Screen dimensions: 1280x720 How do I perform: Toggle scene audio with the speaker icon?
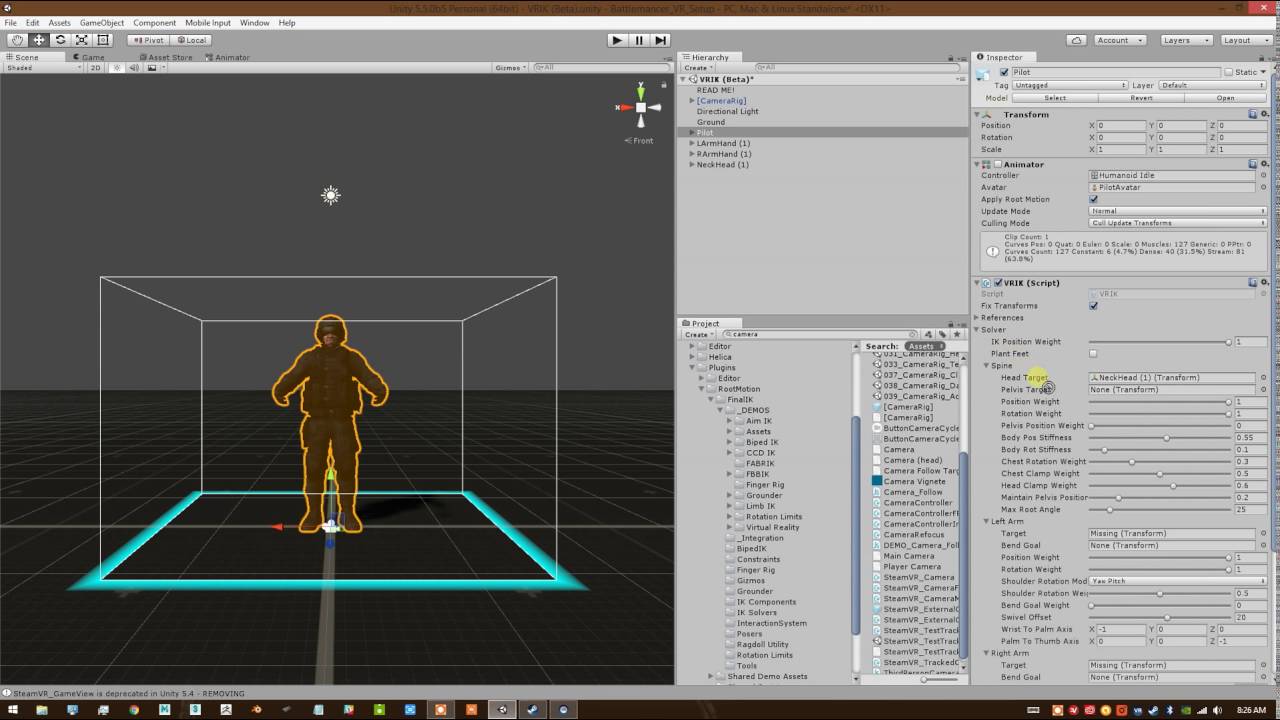coord(135,68)
